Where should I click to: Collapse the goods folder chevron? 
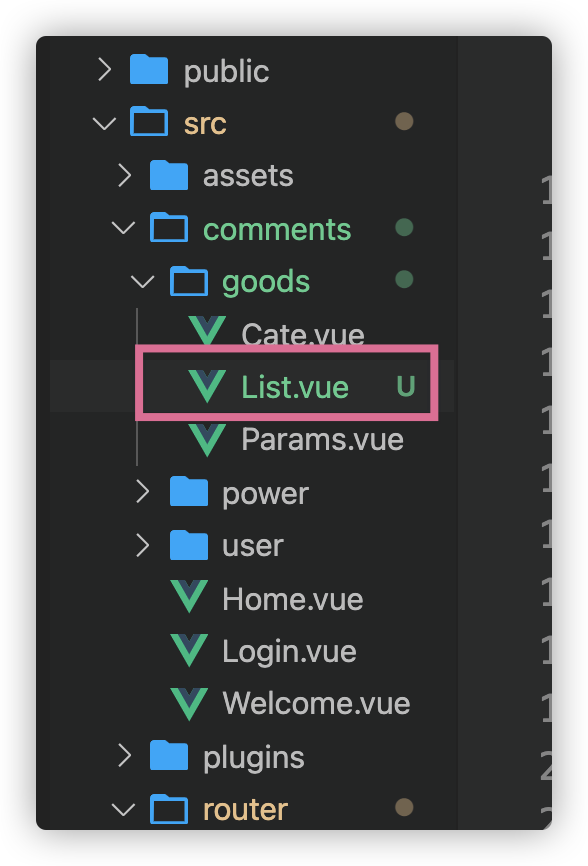(x=143, y=282)
